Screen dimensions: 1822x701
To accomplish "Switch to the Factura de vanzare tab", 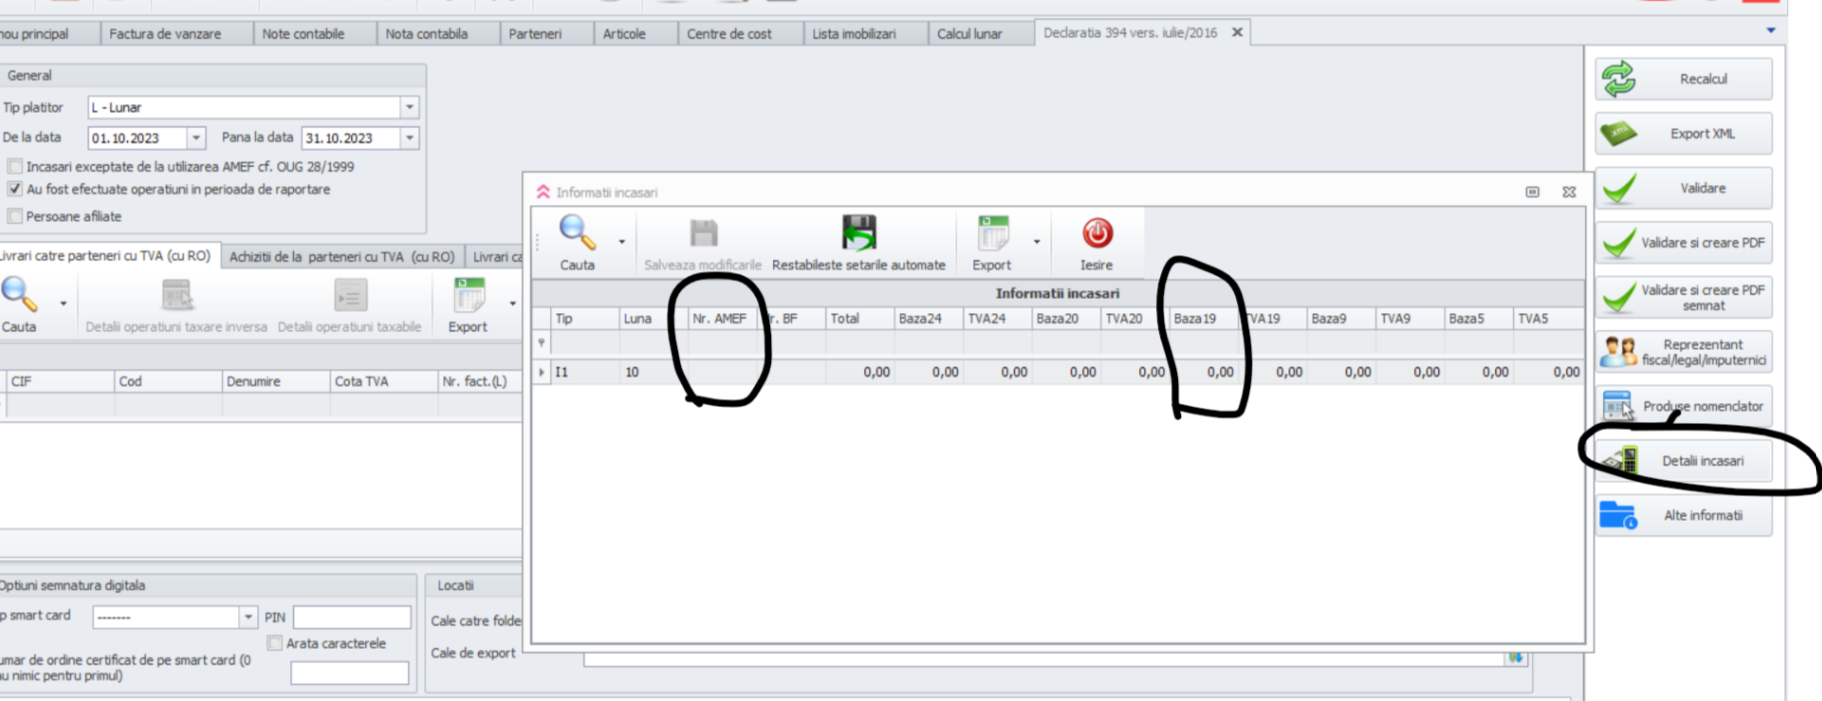I will point(165,34).
